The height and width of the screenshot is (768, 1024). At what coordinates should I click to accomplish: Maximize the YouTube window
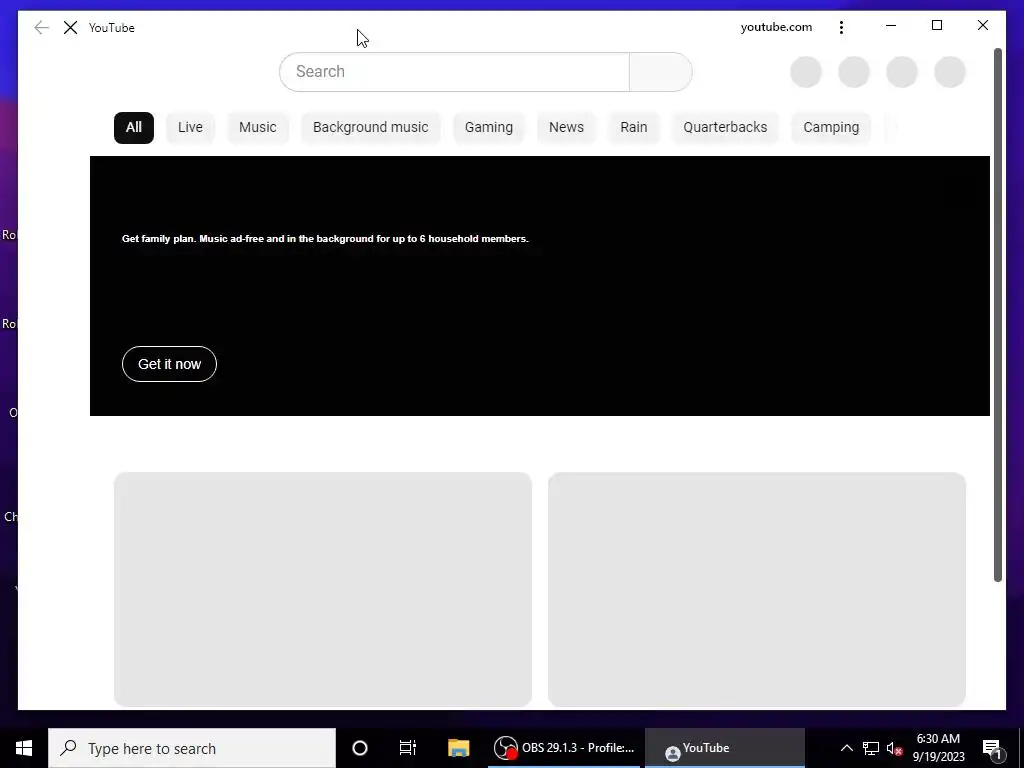point(936,26)
